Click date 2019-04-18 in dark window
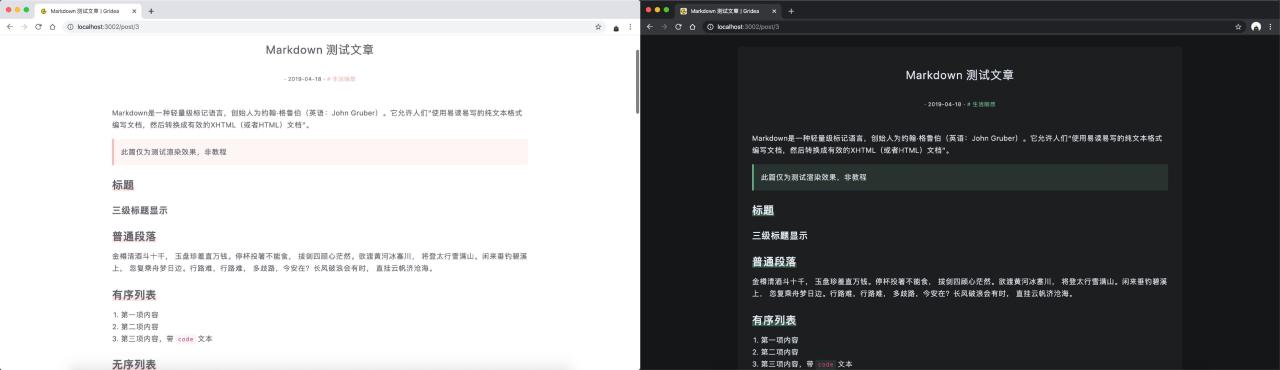Screen dimensions: 1280x370 [x=944, y=104]
